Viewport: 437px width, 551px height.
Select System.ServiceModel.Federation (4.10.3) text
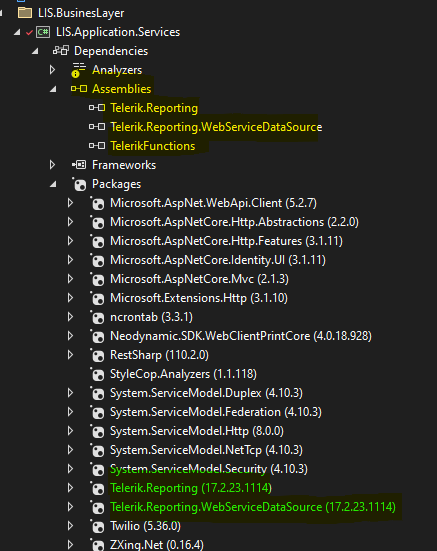(x=216, y=412)
